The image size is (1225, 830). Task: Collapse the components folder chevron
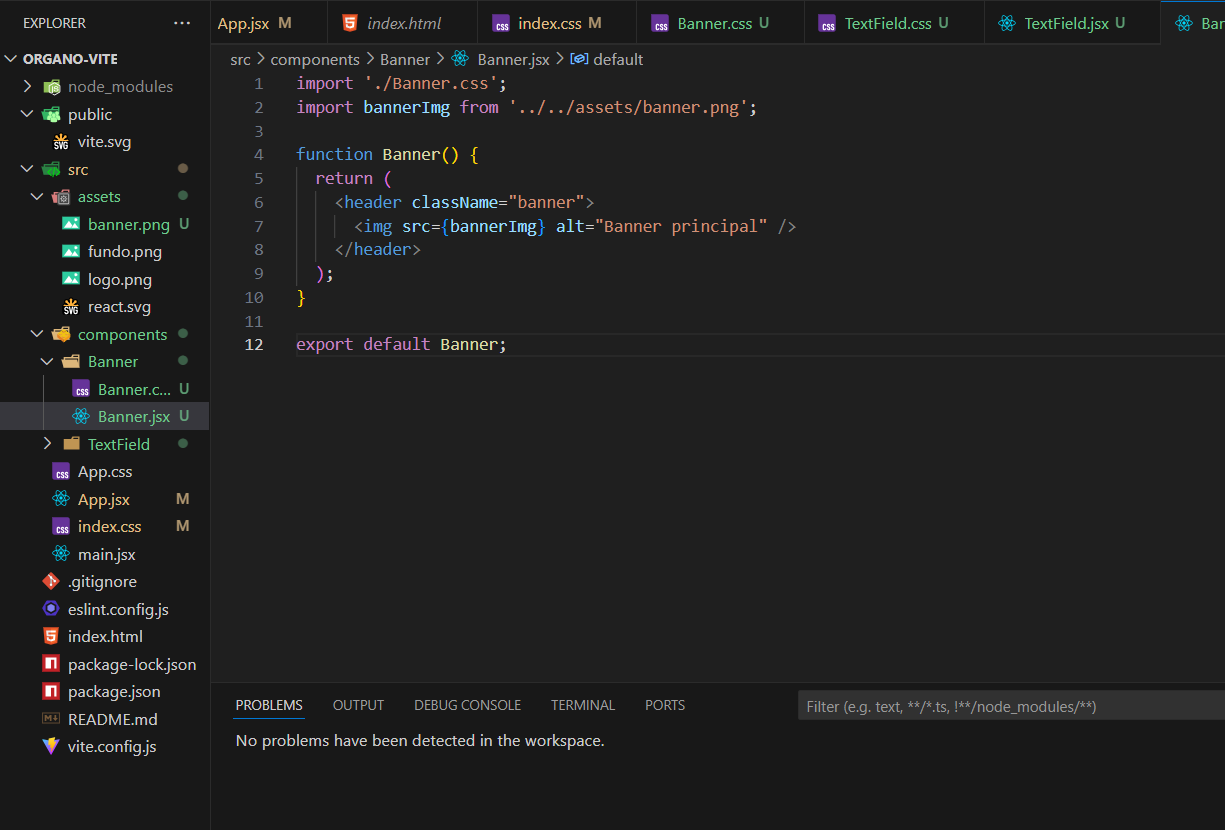[37, 334]
